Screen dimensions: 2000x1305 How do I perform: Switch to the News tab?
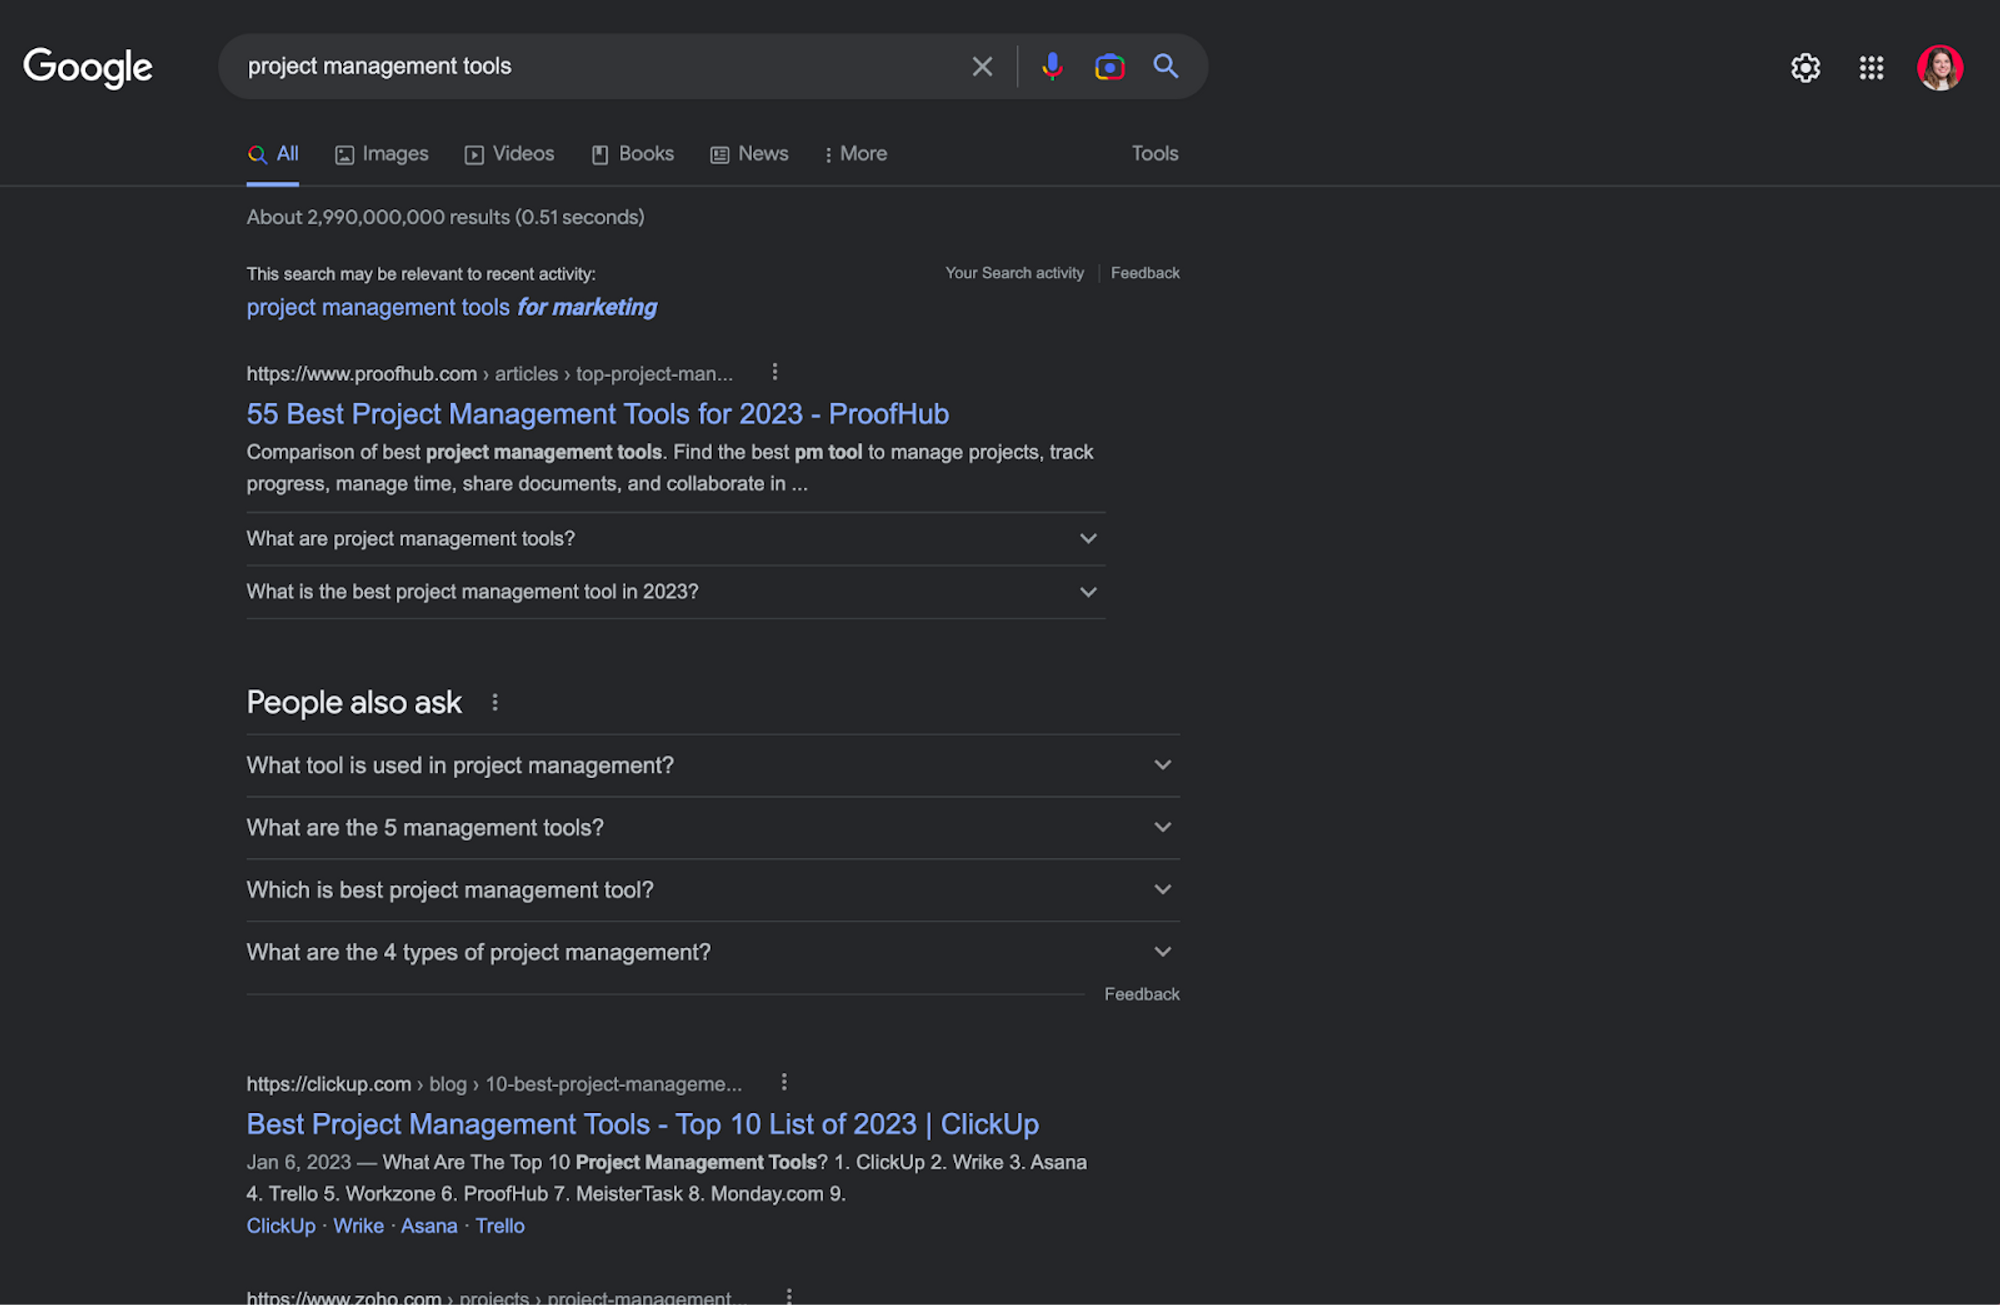[x=750, y=154]
